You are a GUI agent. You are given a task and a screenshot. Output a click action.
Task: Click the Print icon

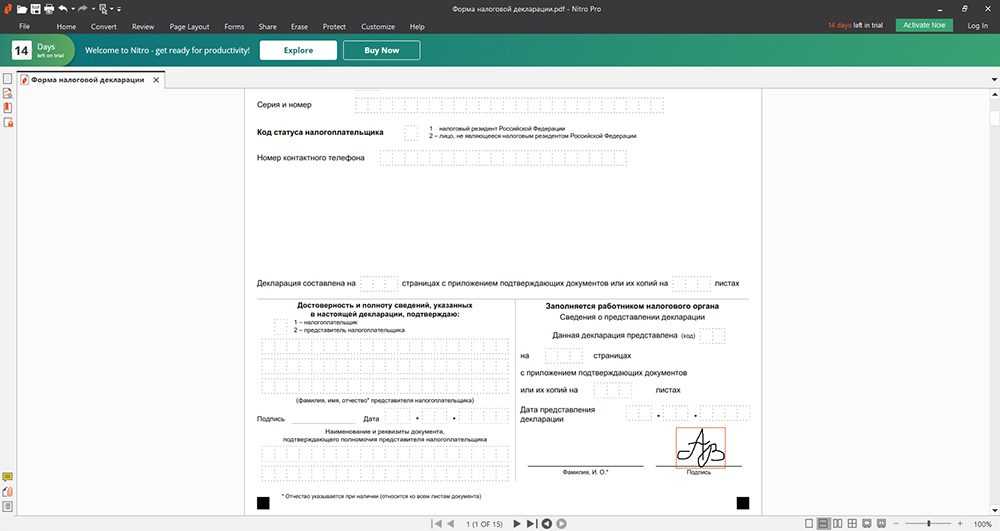coord(47,8)
